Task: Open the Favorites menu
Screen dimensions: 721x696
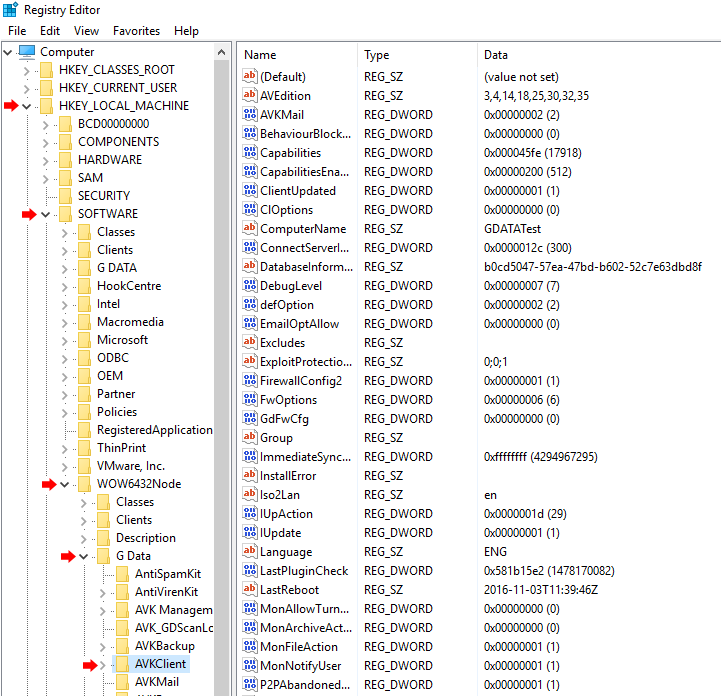Action: (137, 31)
